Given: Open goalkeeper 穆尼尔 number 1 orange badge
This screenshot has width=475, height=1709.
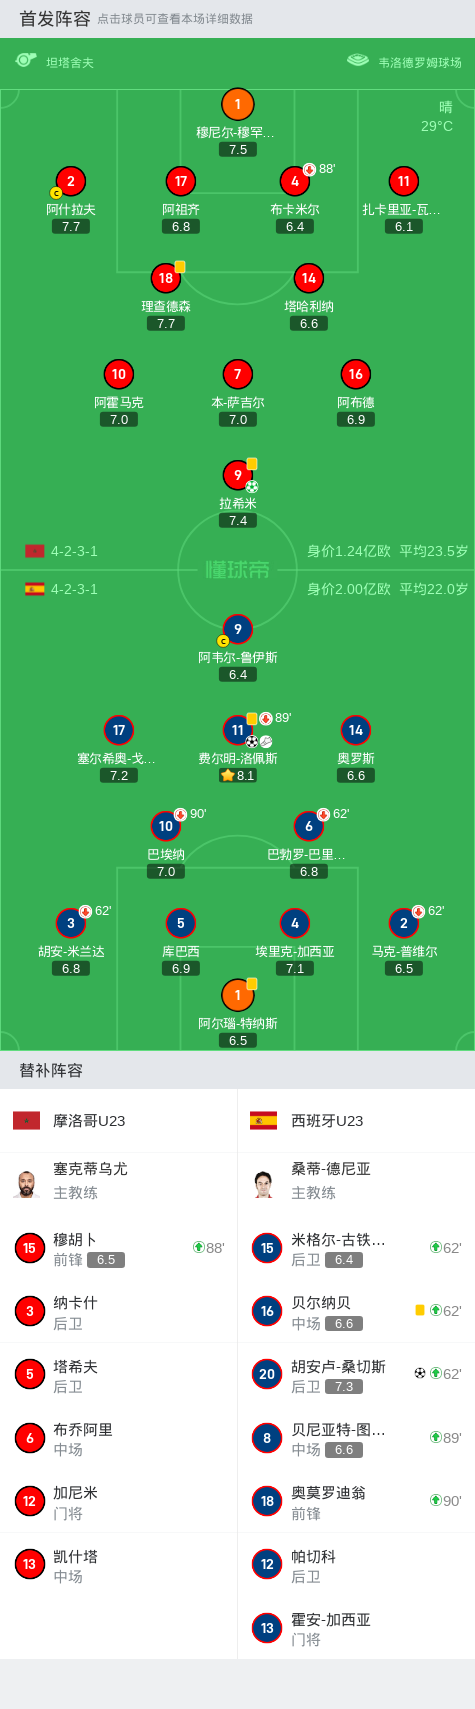Looking at the screenshot, I should point(237,104).
